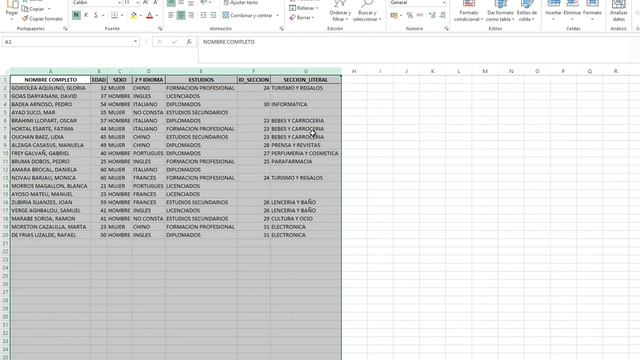Decrease font size with smaller A
The image size is (640, 360).
[x=156, y=2]
